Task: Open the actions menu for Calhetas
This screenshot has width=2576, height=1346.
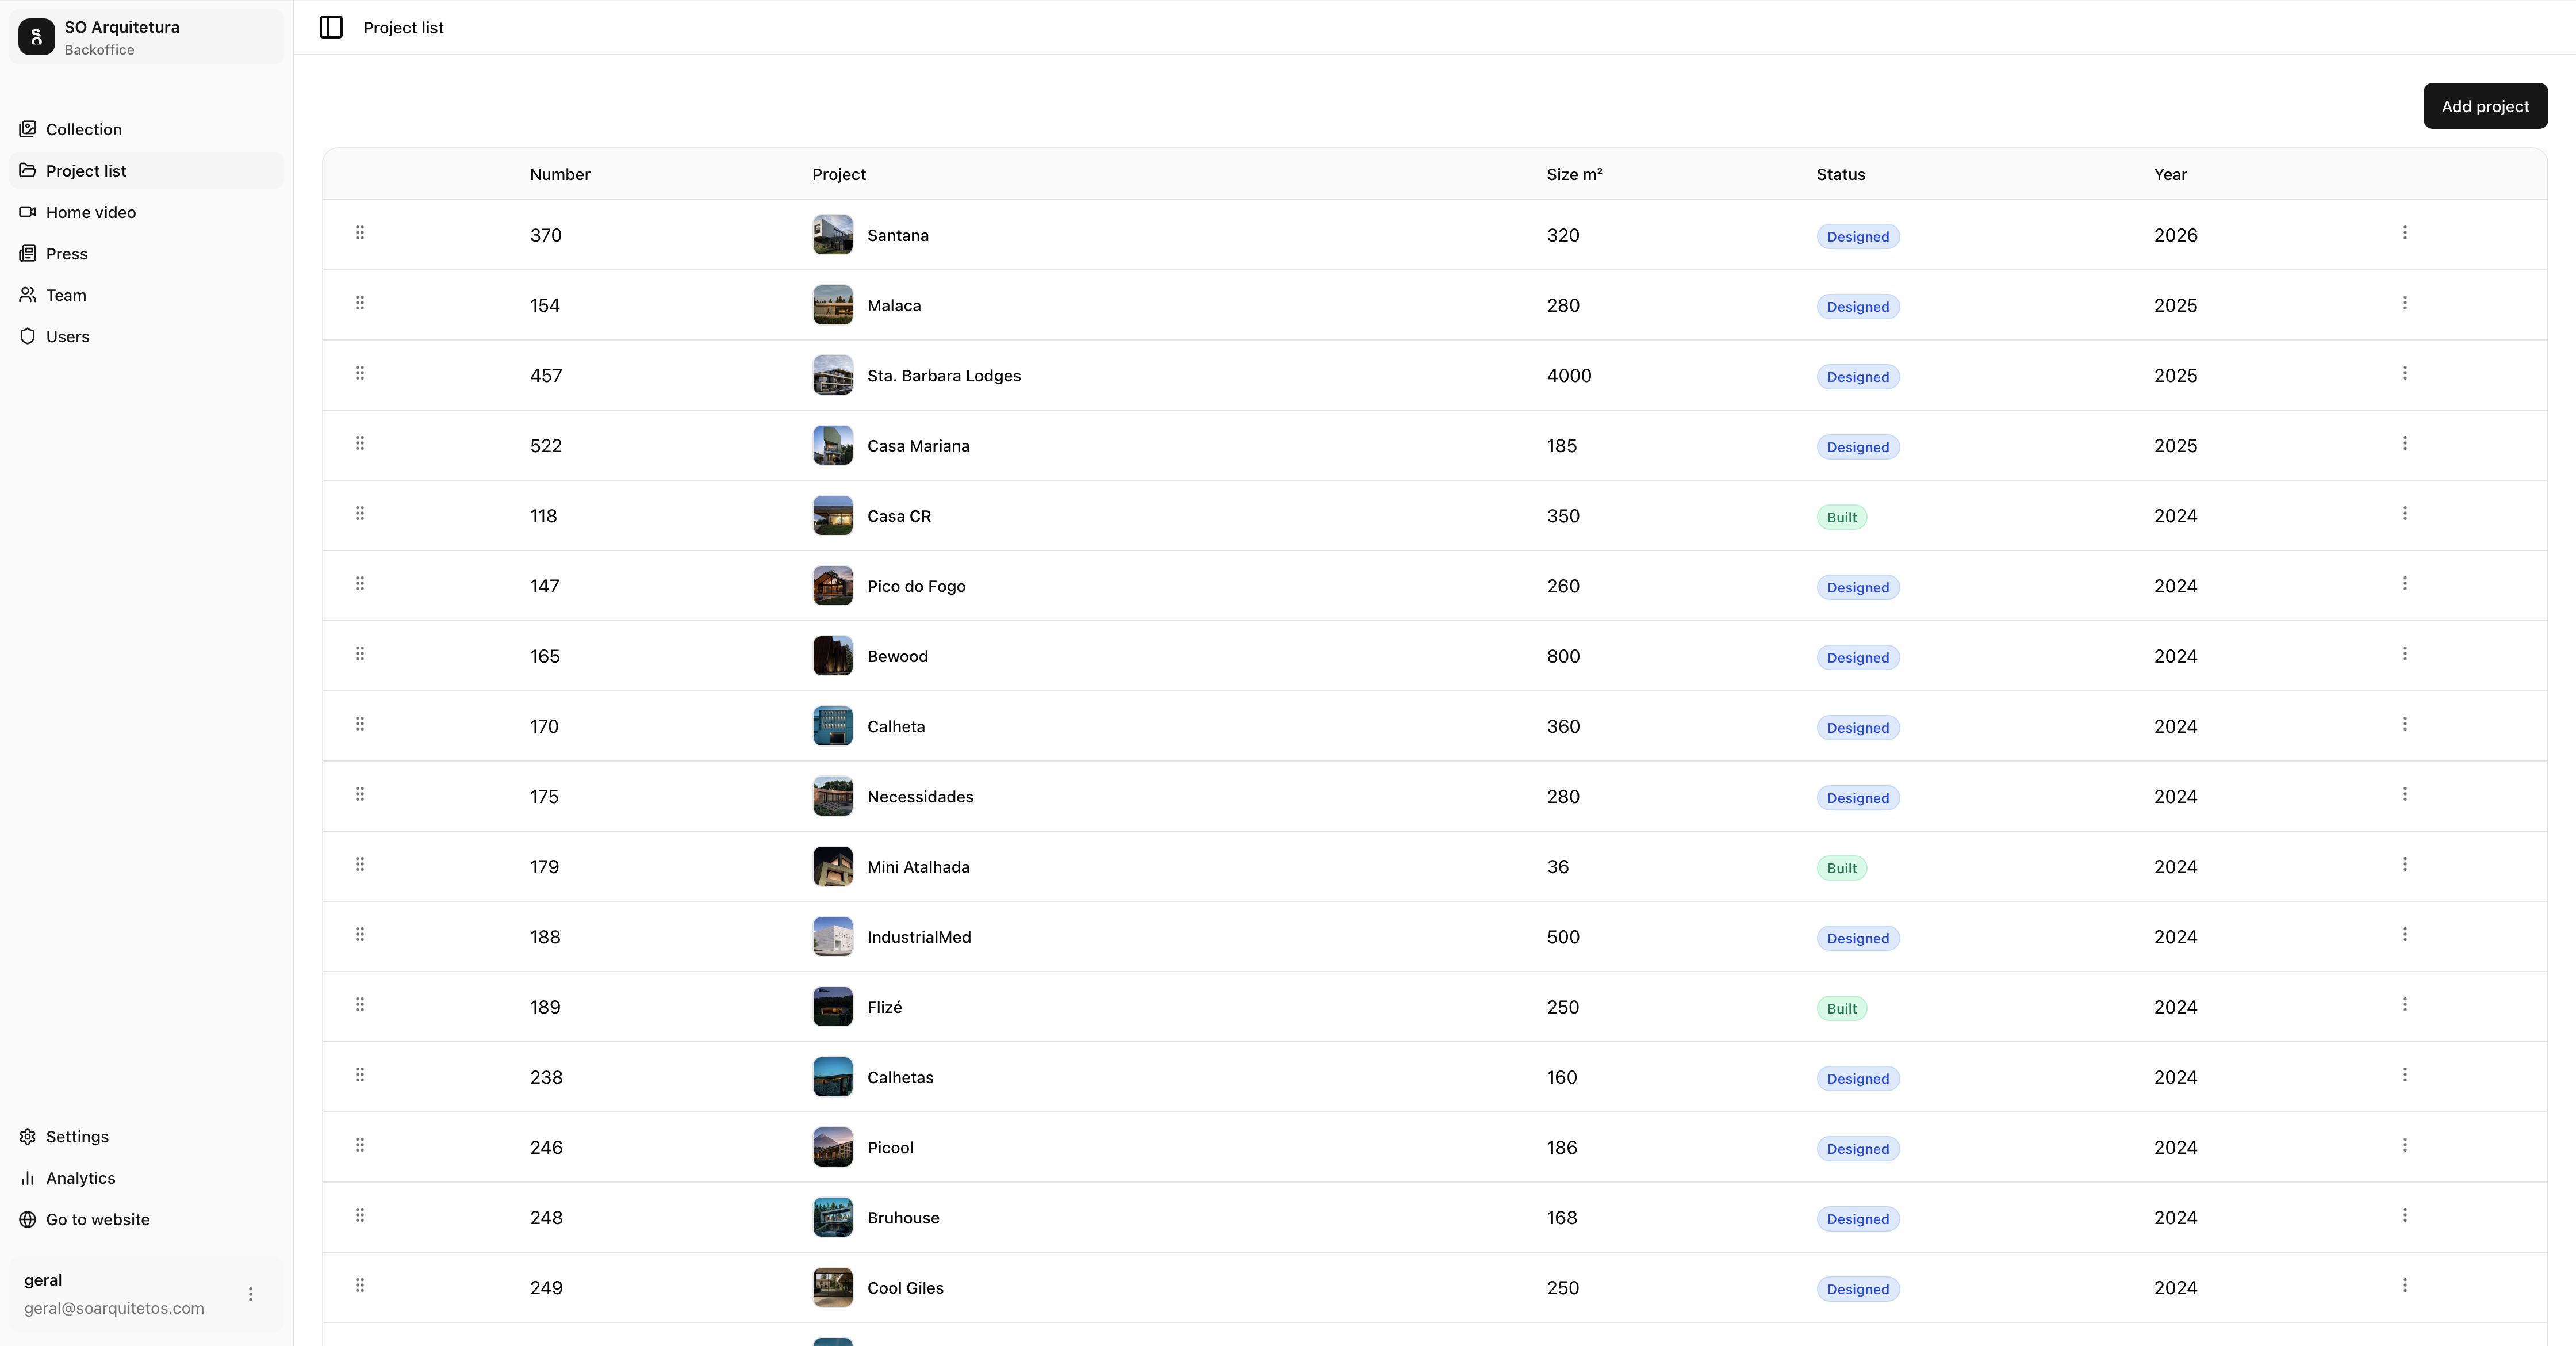Action: tap(2405, 1075)
